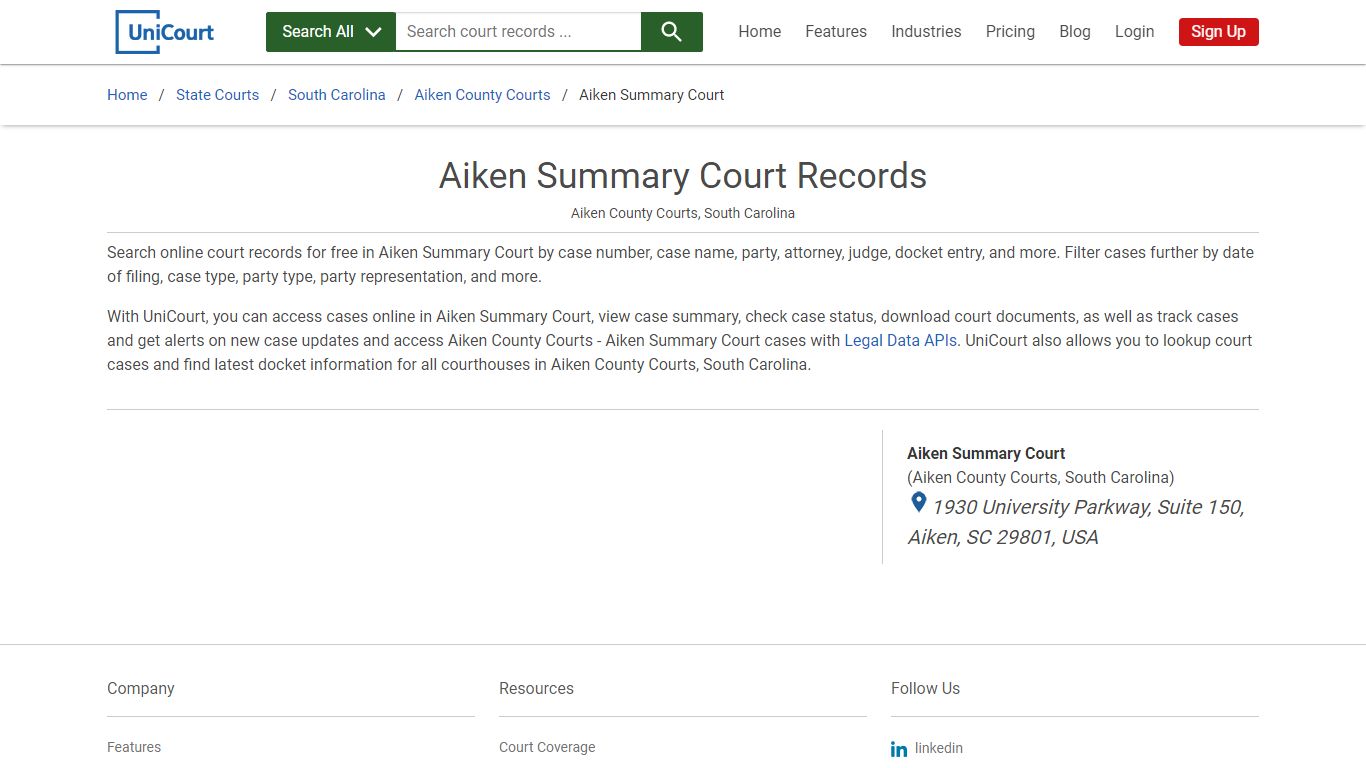1366x768 pixels.
Task: Click the map pin location icon
Action: (918, 503)
